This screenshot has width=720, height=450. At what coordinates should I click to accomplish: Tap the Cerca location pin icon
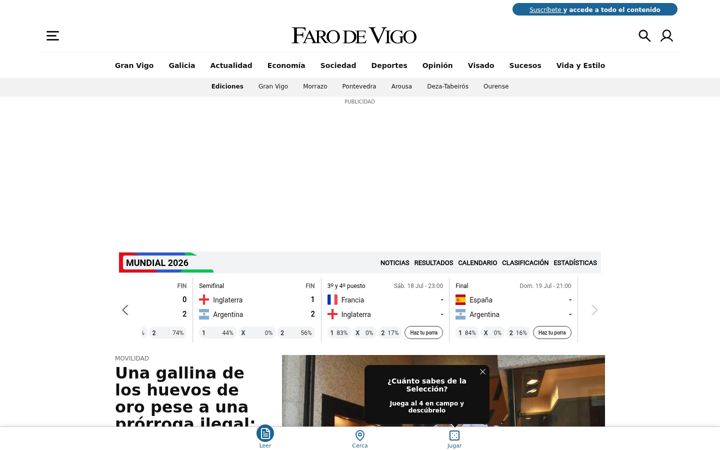coord(360,435)
